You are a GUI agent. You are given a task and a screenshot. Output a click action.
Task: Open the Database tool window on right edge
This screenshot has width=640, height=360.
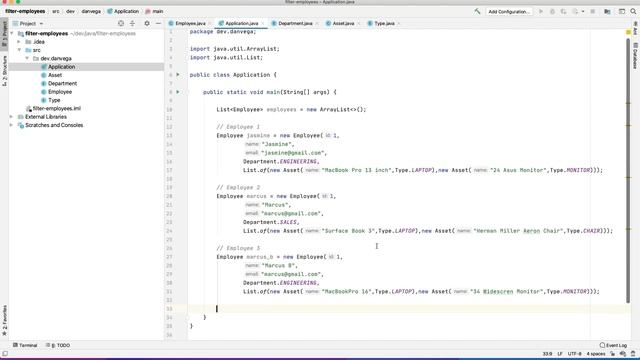[x=635, y=56]
